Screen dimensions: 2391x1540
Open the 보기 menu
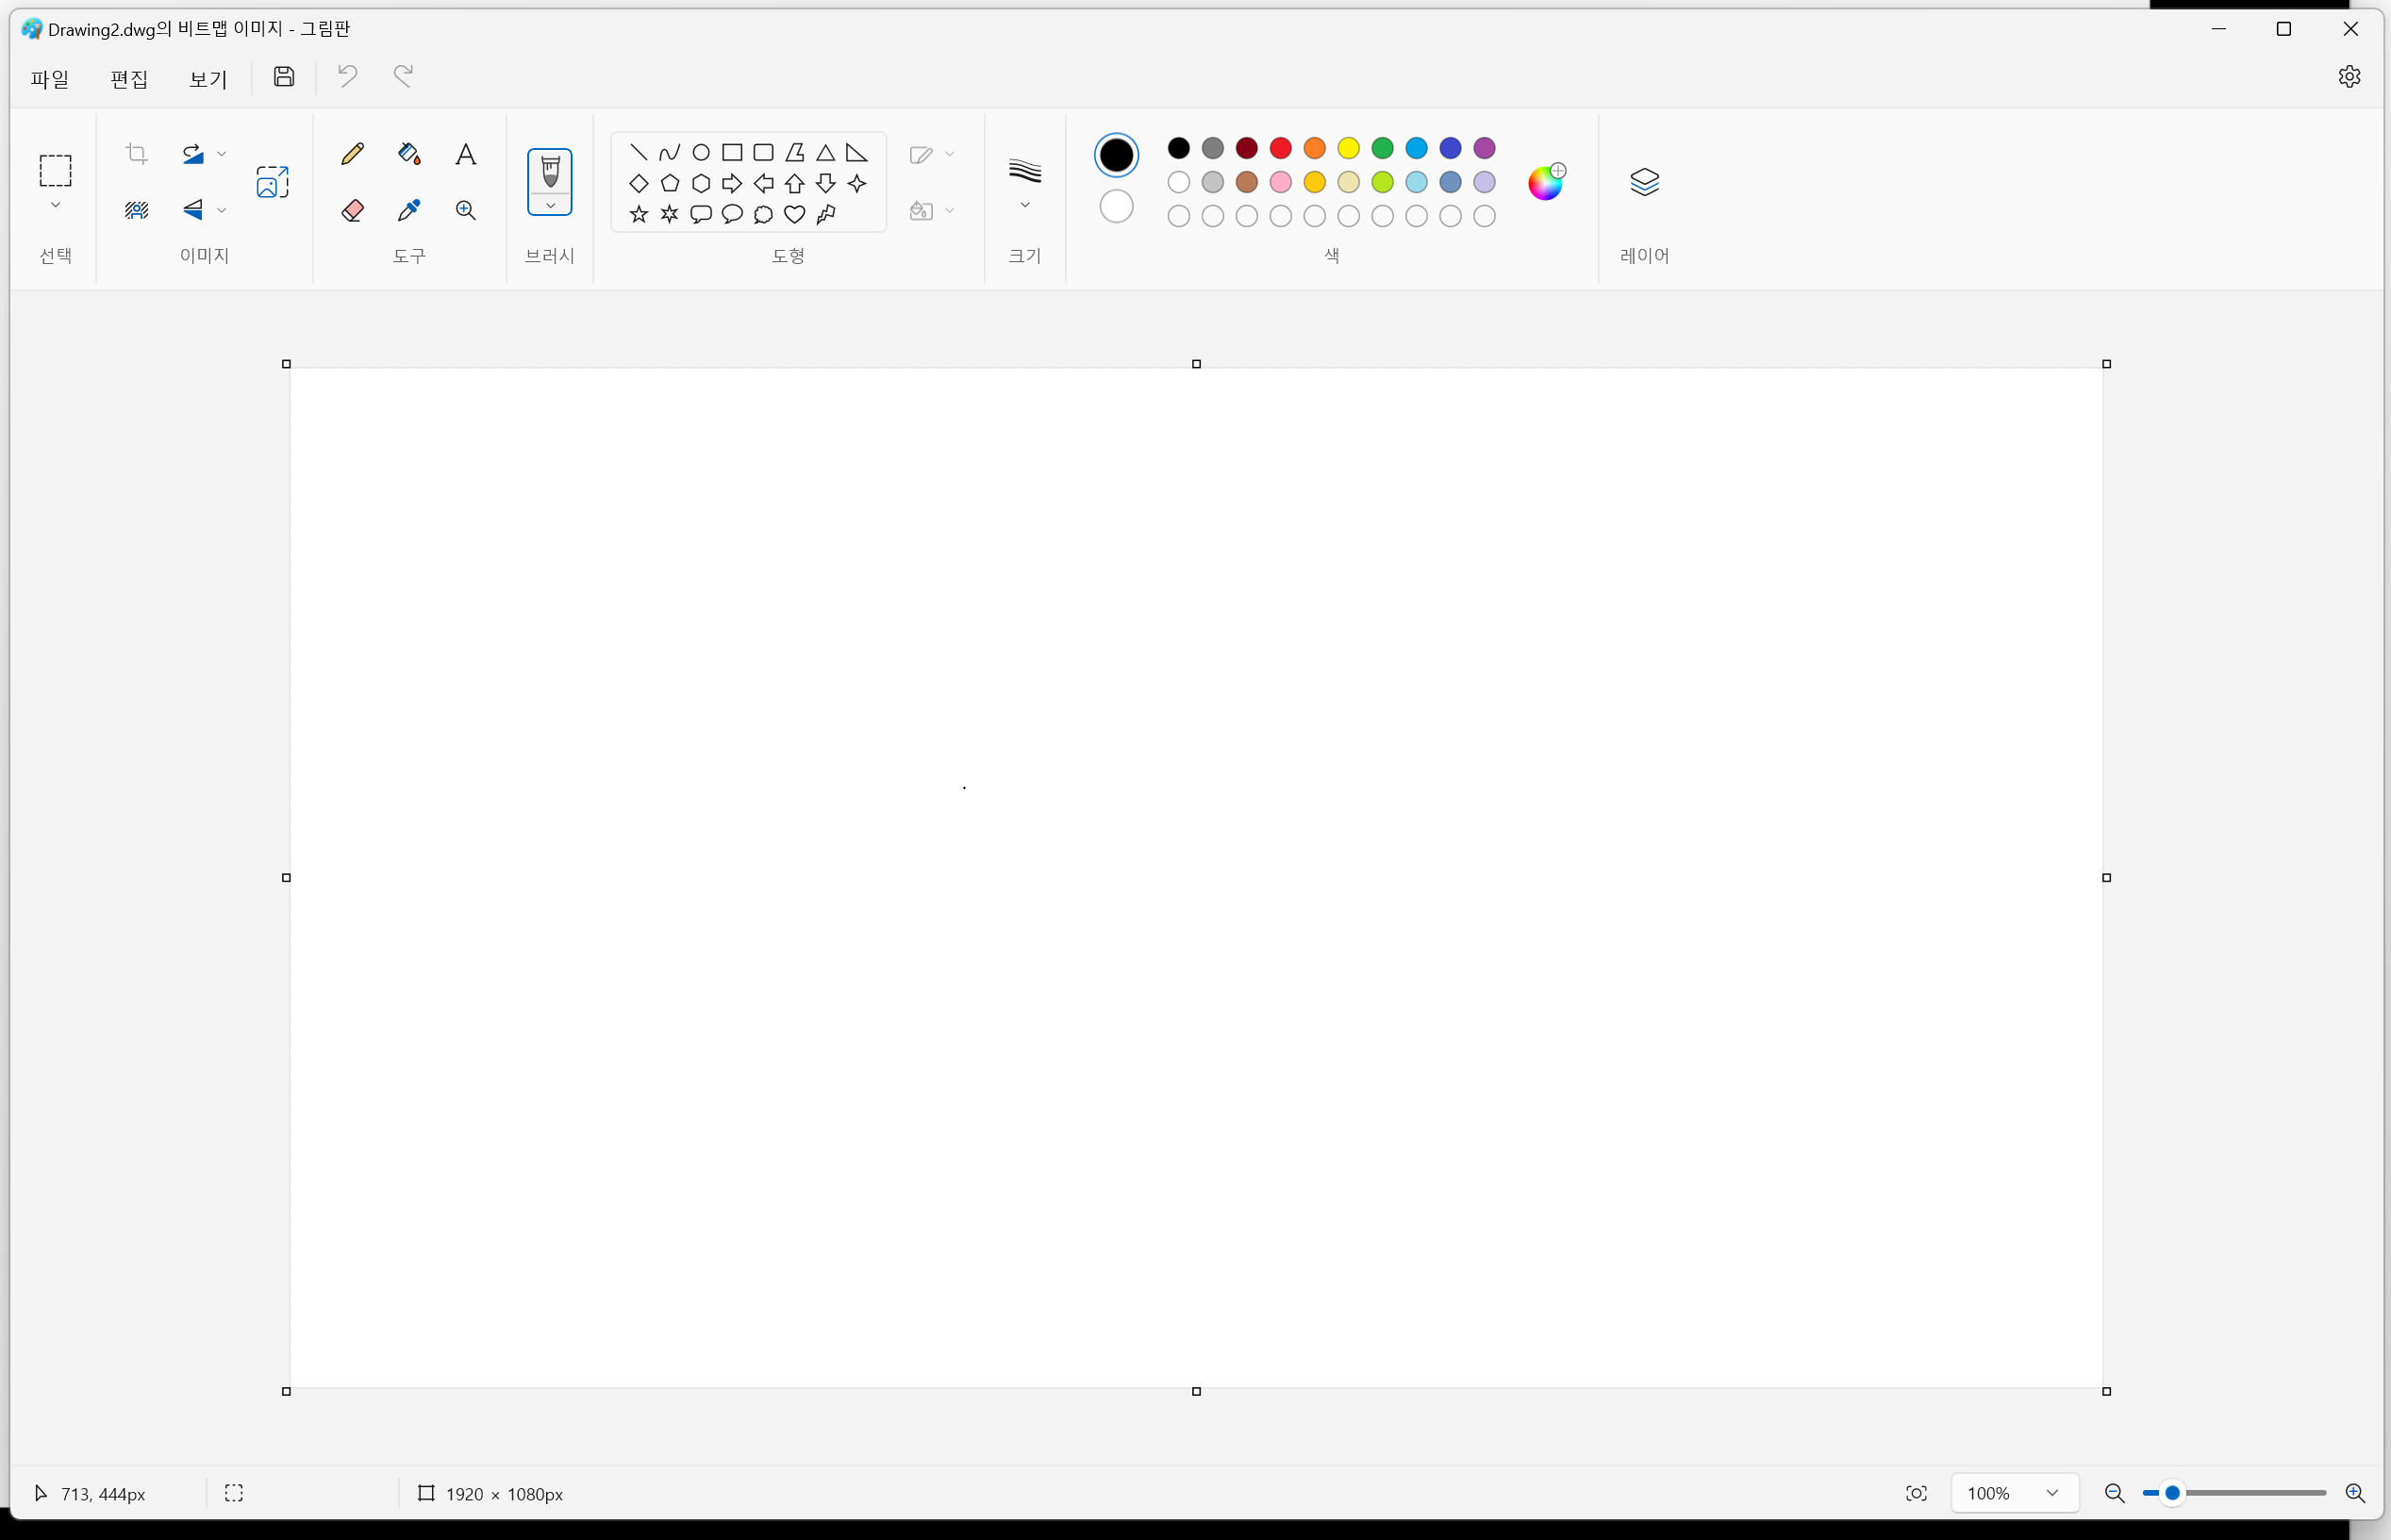208,78
